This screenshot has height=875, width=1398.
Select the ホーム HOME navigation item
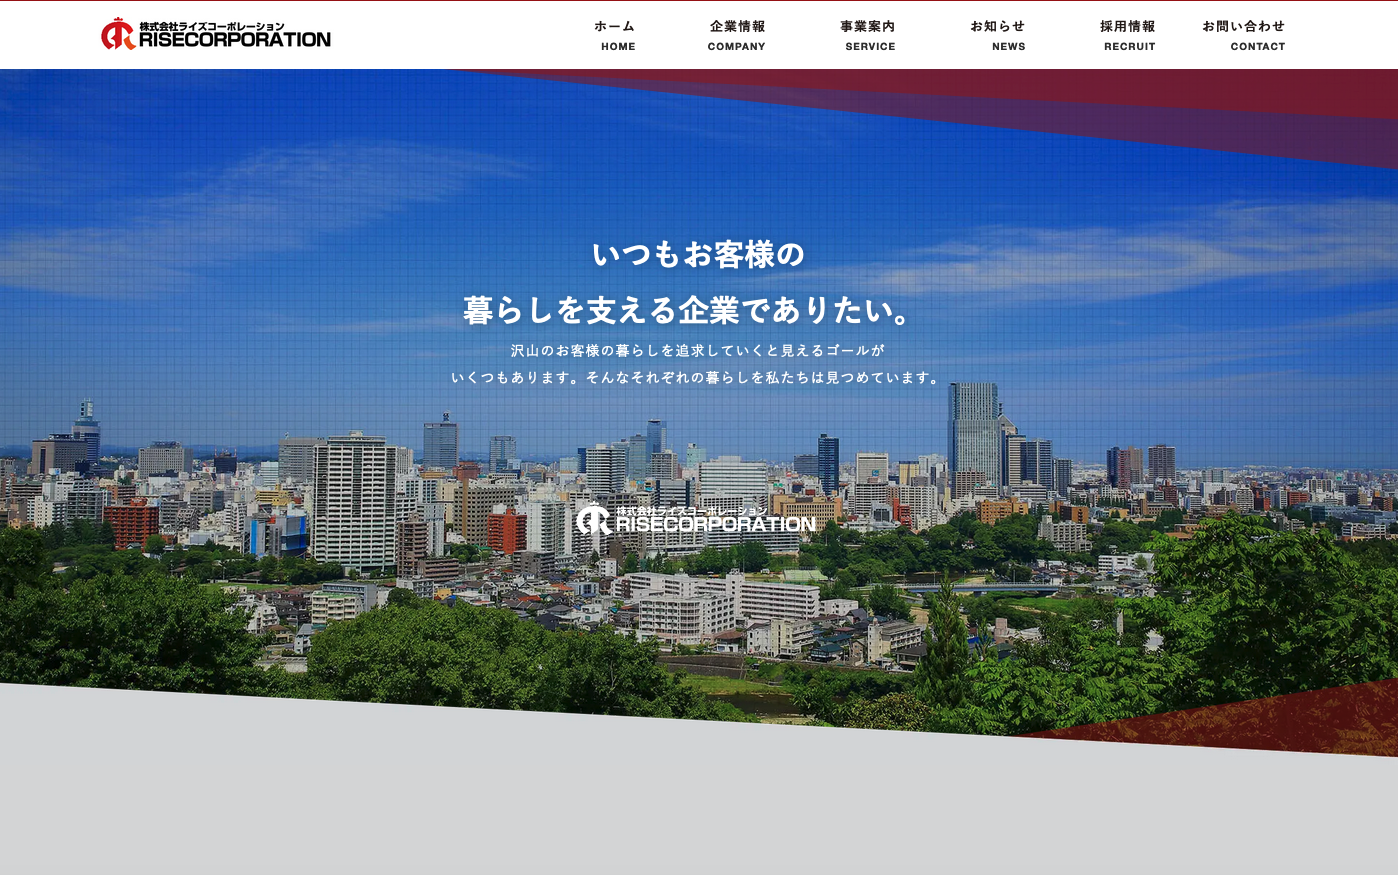tap(614, 35)
